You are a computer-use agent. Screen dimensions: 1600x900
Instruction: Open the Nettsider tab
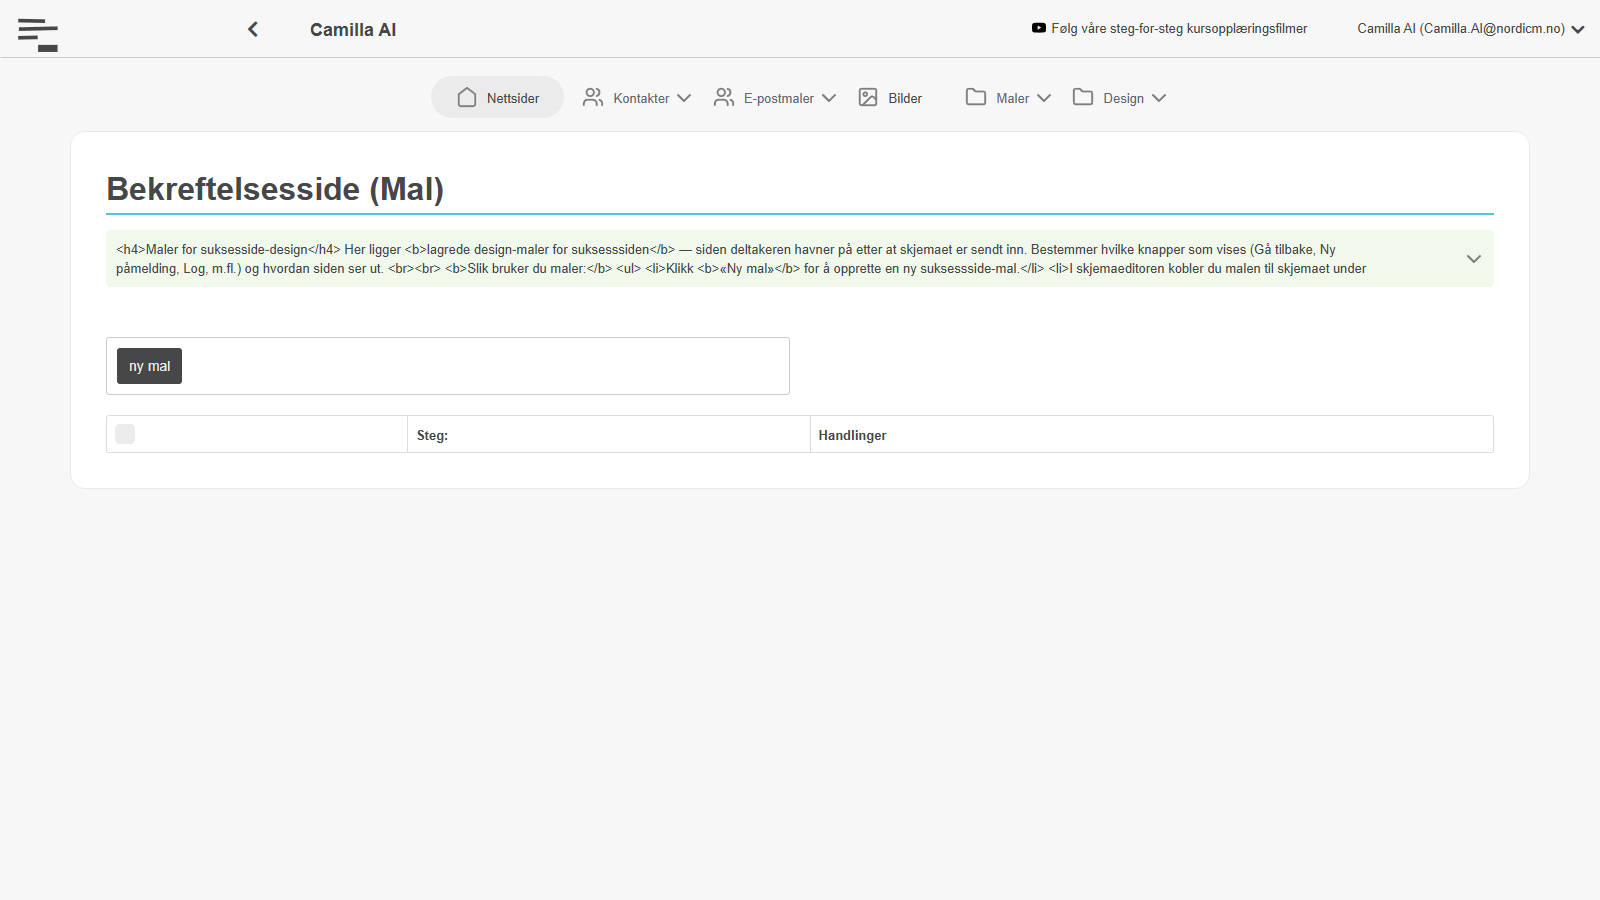point(497,97)
